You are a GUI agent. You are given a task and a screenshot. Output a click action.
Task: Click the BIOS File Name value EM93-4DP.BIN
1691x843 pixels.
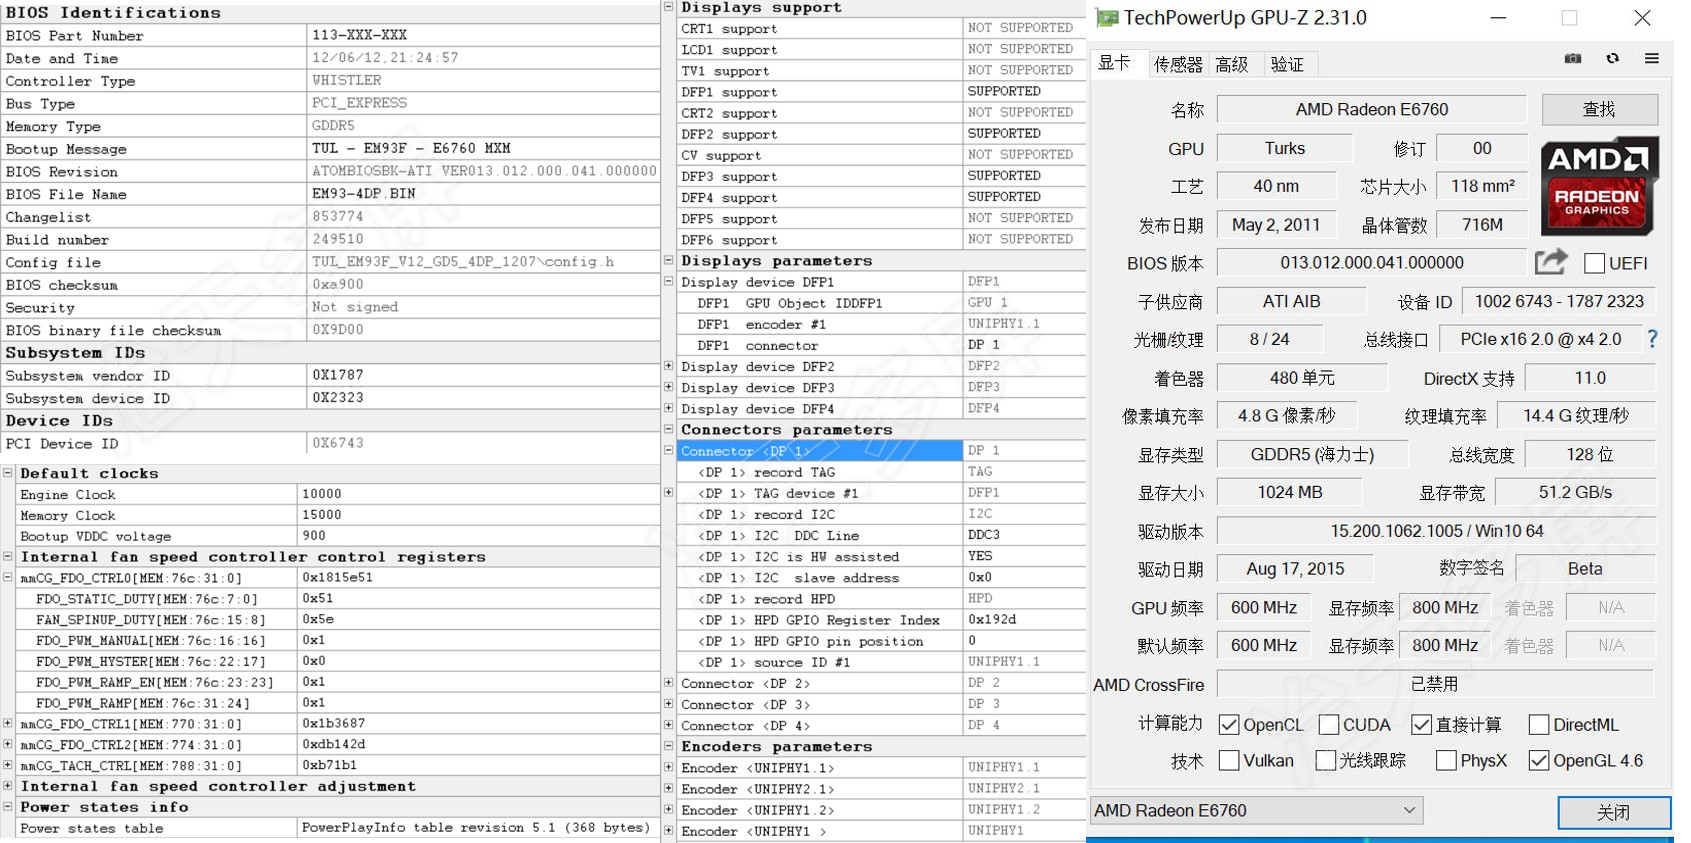[x=364, y=194]
